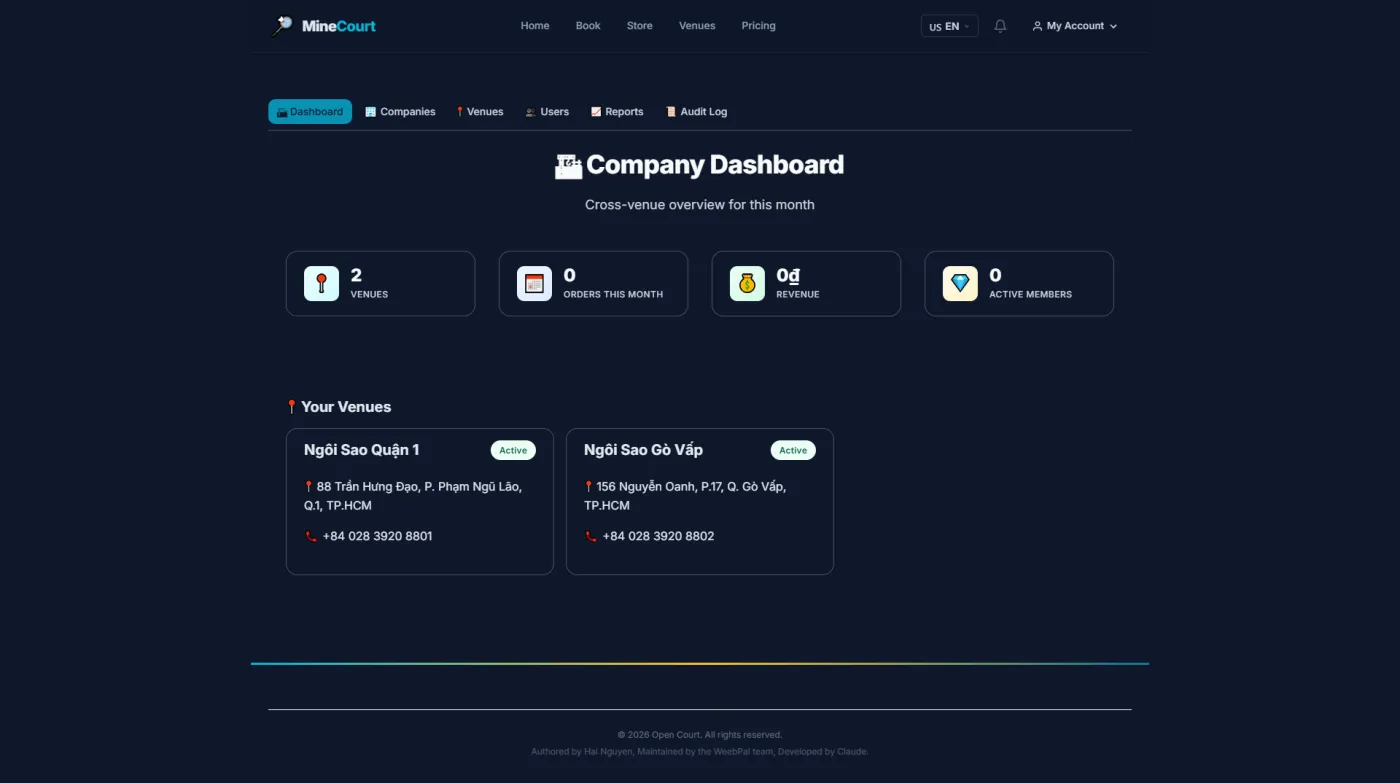1400x783 pixels.
Task: Open the Ngôi Sao Gò Vấp venue card
Action: (700, 502)
